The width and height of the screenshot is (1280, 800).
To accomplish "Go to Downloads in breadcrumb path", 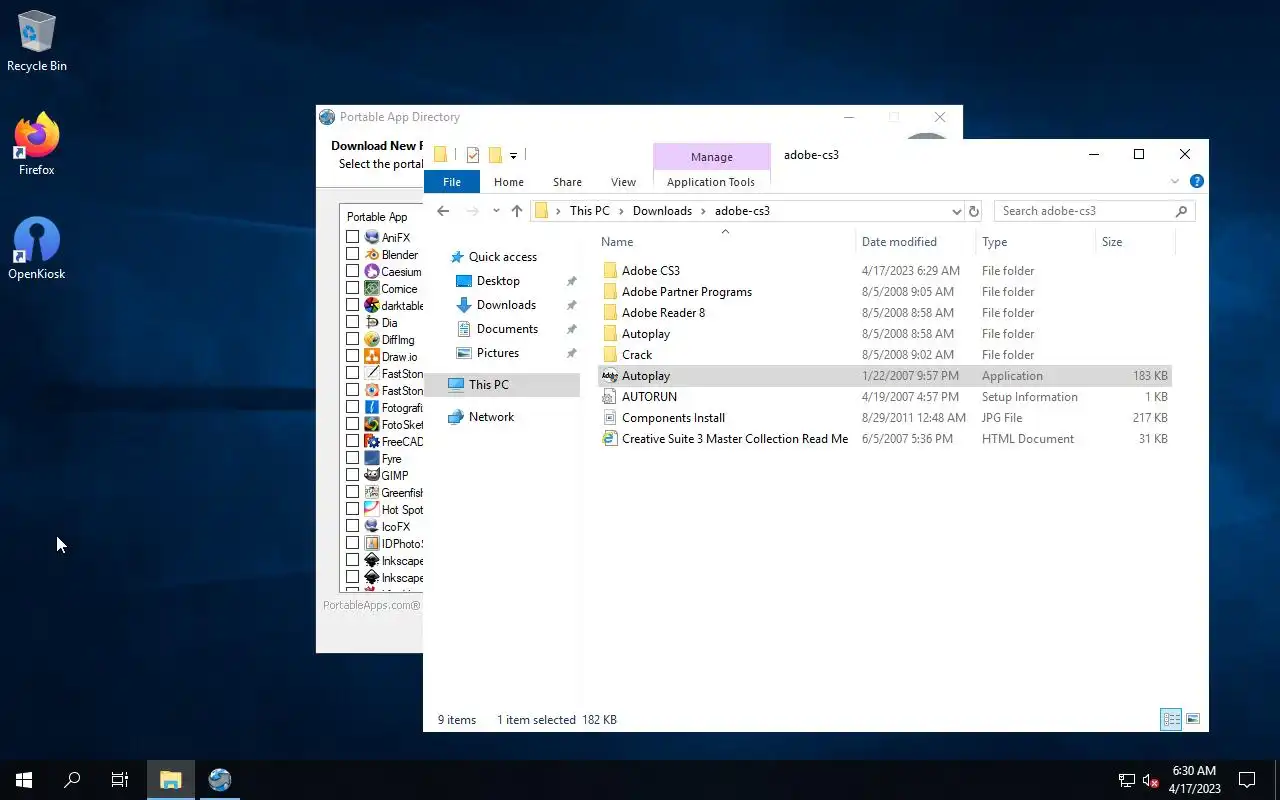I will pyautogui.click(x=662, y=211).
